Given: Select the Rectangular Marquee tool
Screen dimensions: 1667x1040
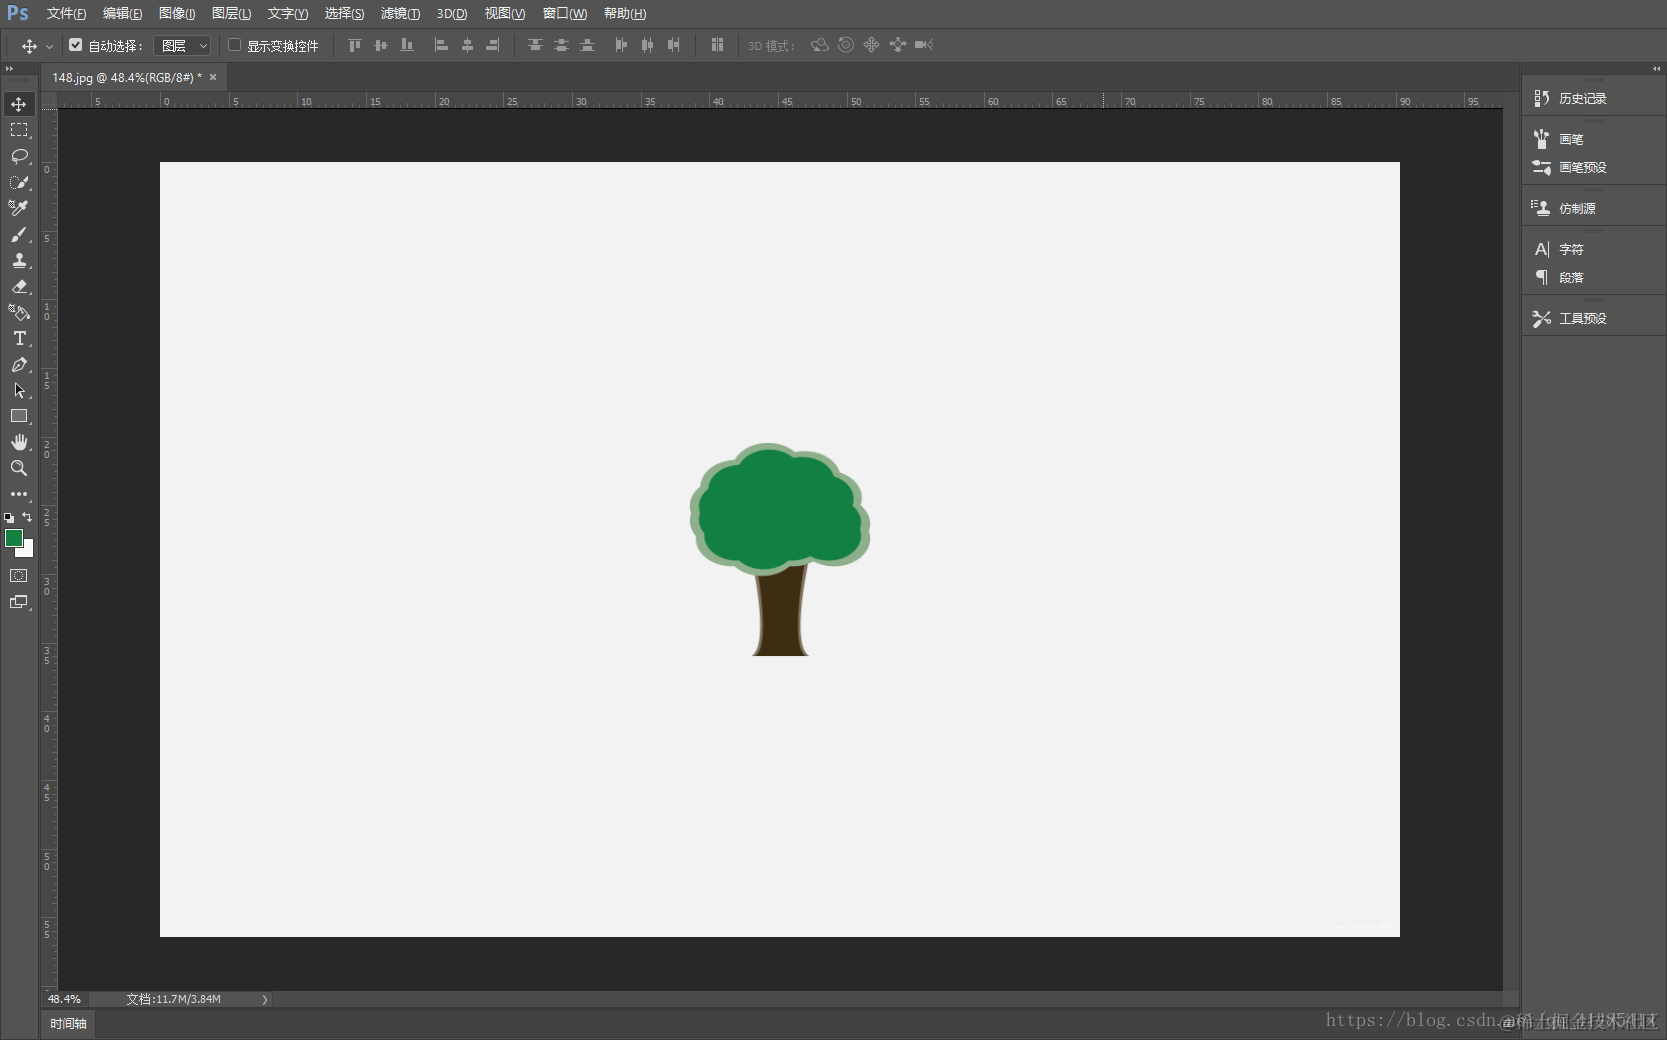Looking at the screenshot, I should 19,130.
